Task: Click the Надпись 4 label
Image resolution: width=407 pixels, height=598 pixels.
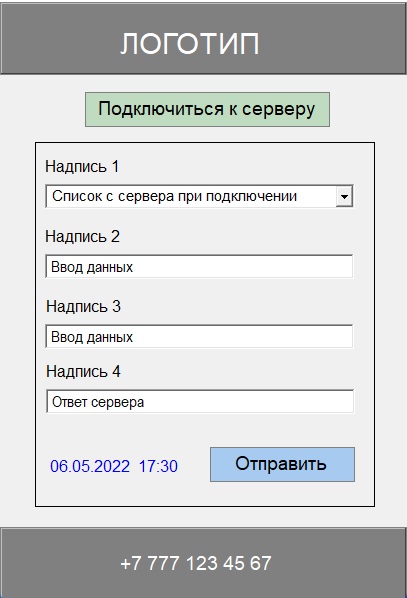Action: click(x=83, y=371)
